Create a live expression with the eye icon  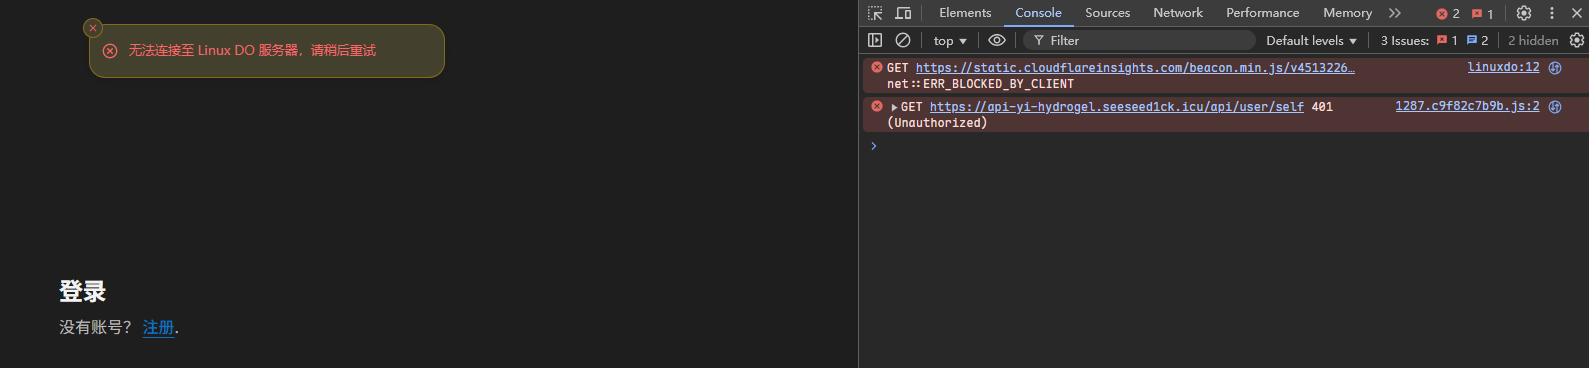point(997,40)
